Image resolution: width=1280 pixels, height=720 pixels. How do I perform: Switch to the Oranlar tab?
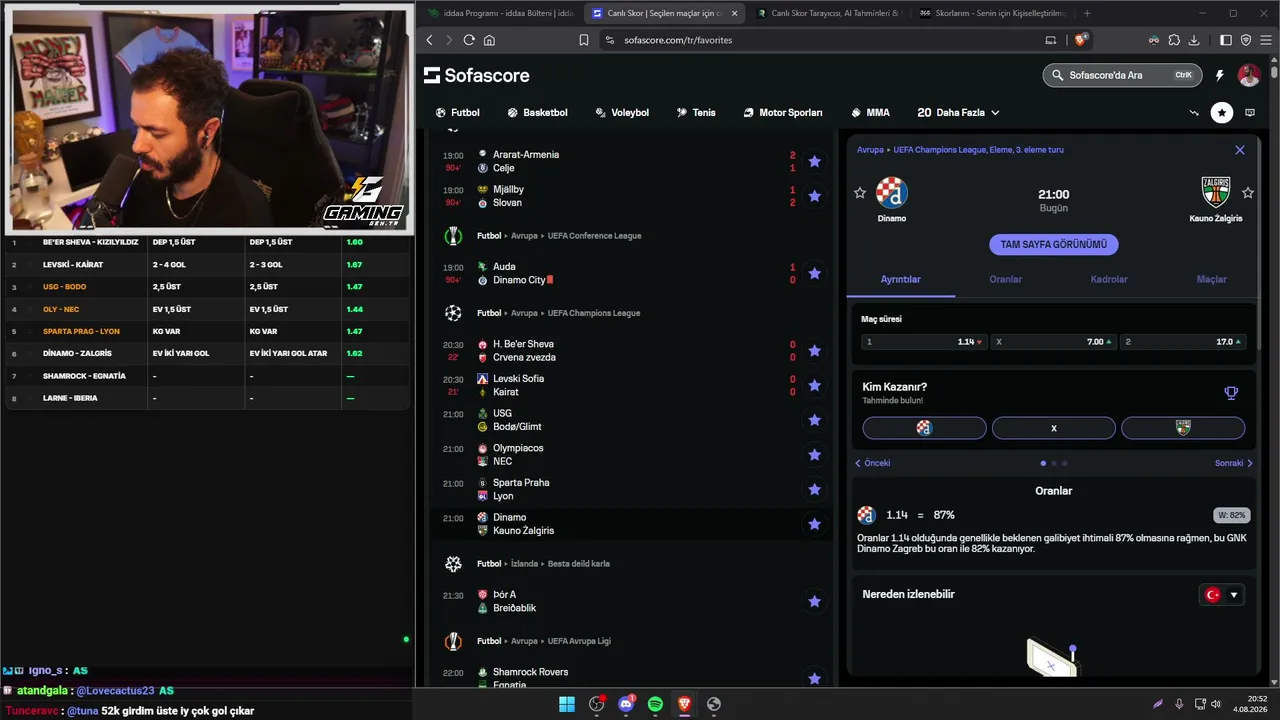[1005, 279]
